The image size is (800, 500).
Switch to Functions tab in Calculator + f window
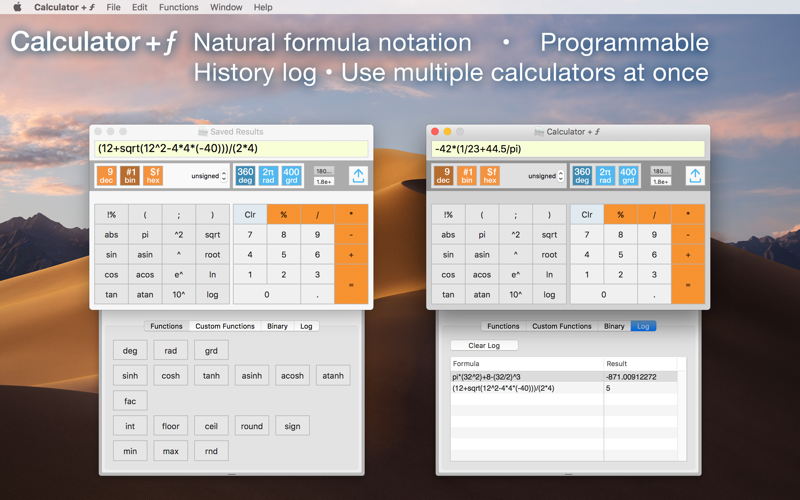pyautogui.click(x=503, y=326)
